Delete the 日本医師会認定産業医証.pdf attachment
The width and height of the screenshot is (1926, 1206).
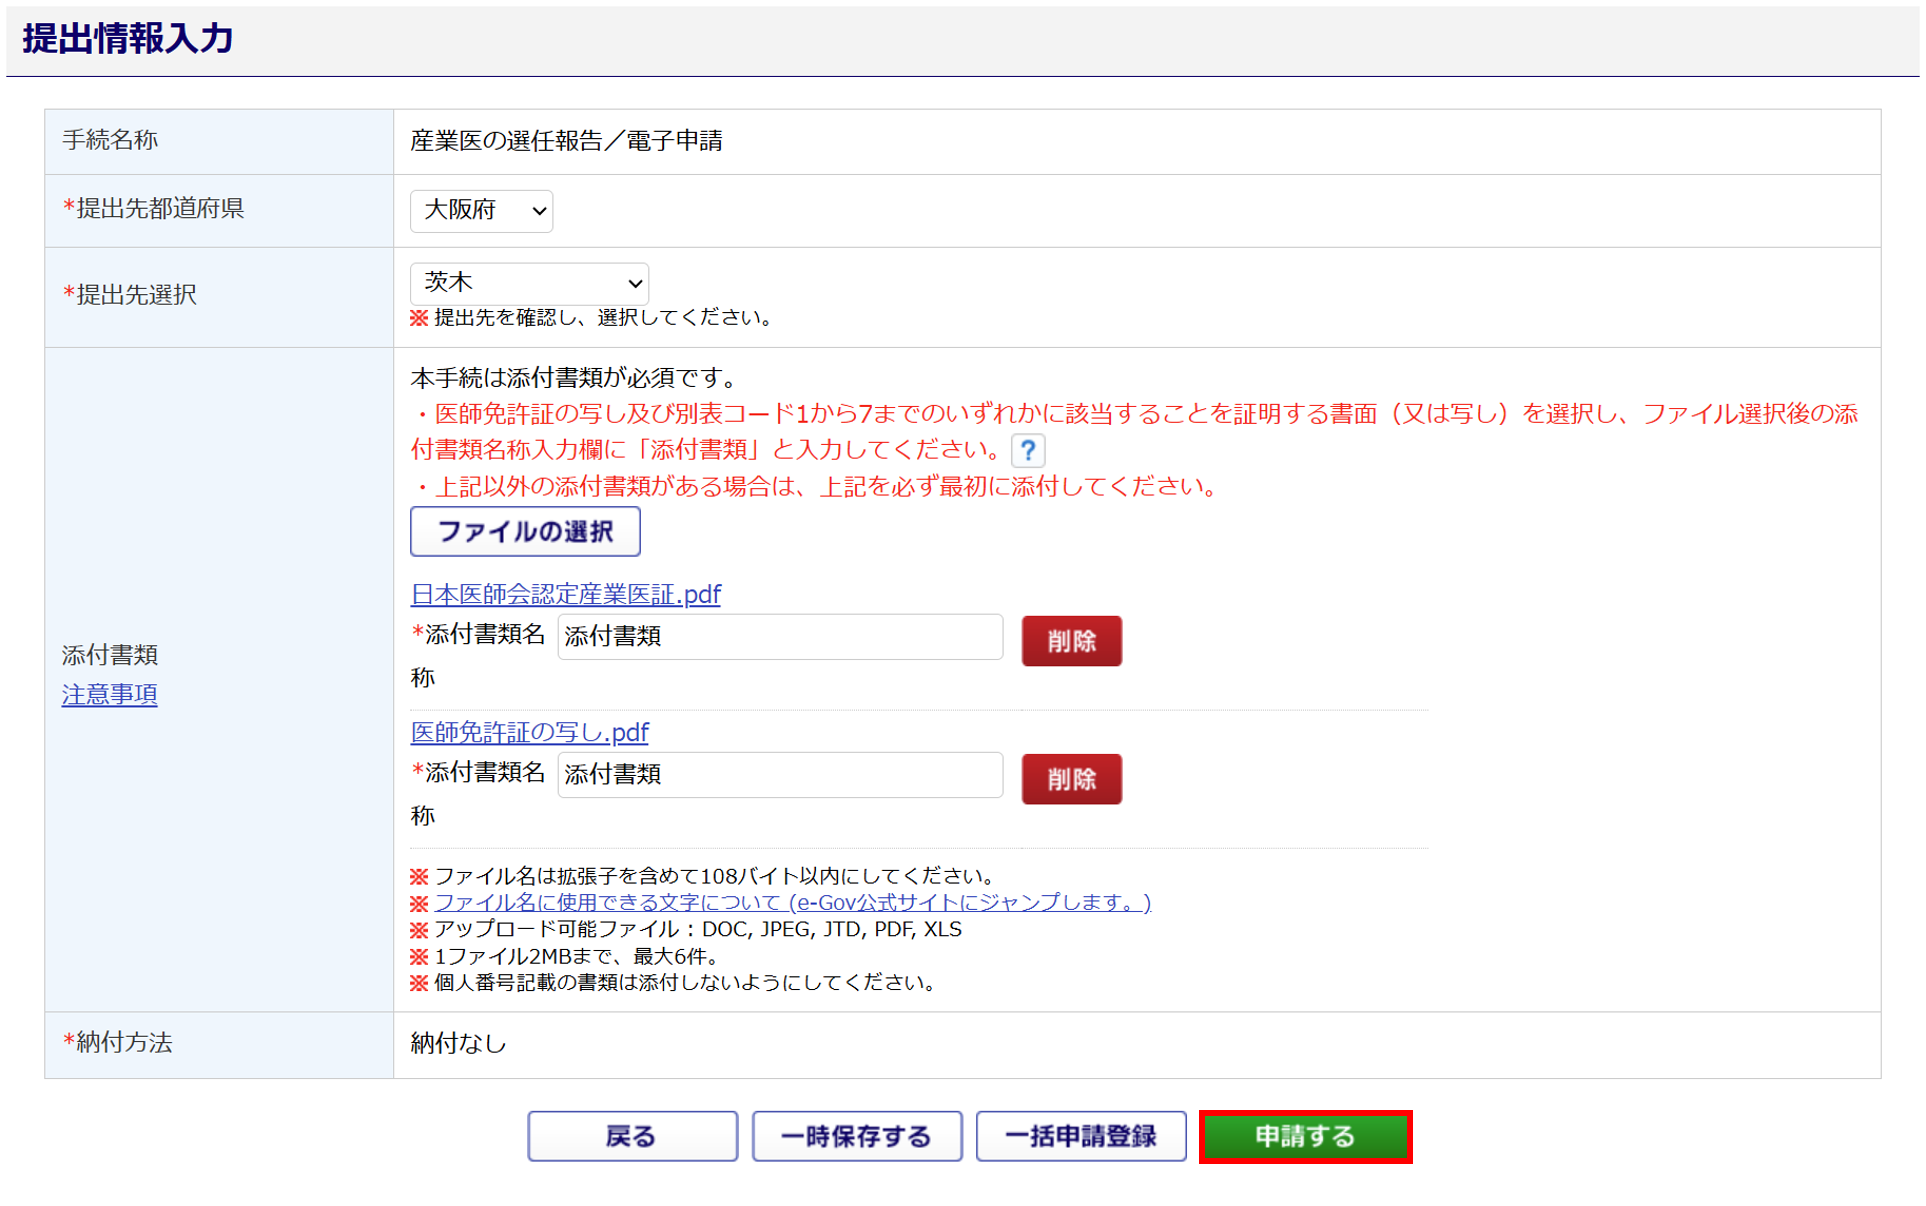click(x=1071, y=641)
